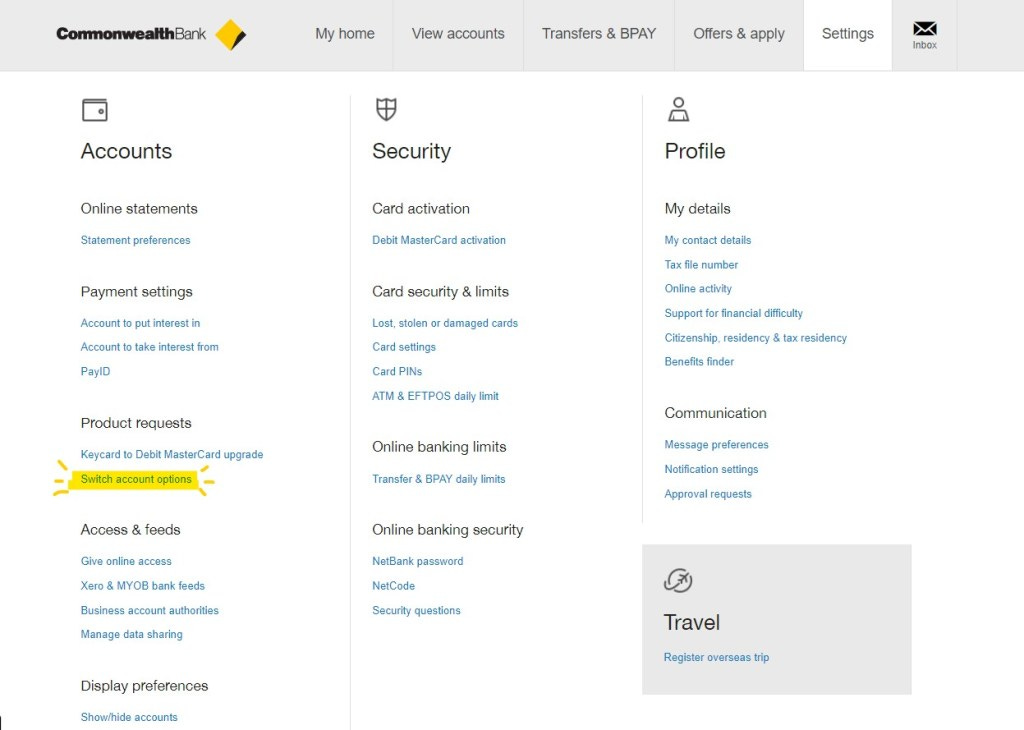Open Approval requests link
This screenshot has width=1024, height=730.
tap(708, 494)
